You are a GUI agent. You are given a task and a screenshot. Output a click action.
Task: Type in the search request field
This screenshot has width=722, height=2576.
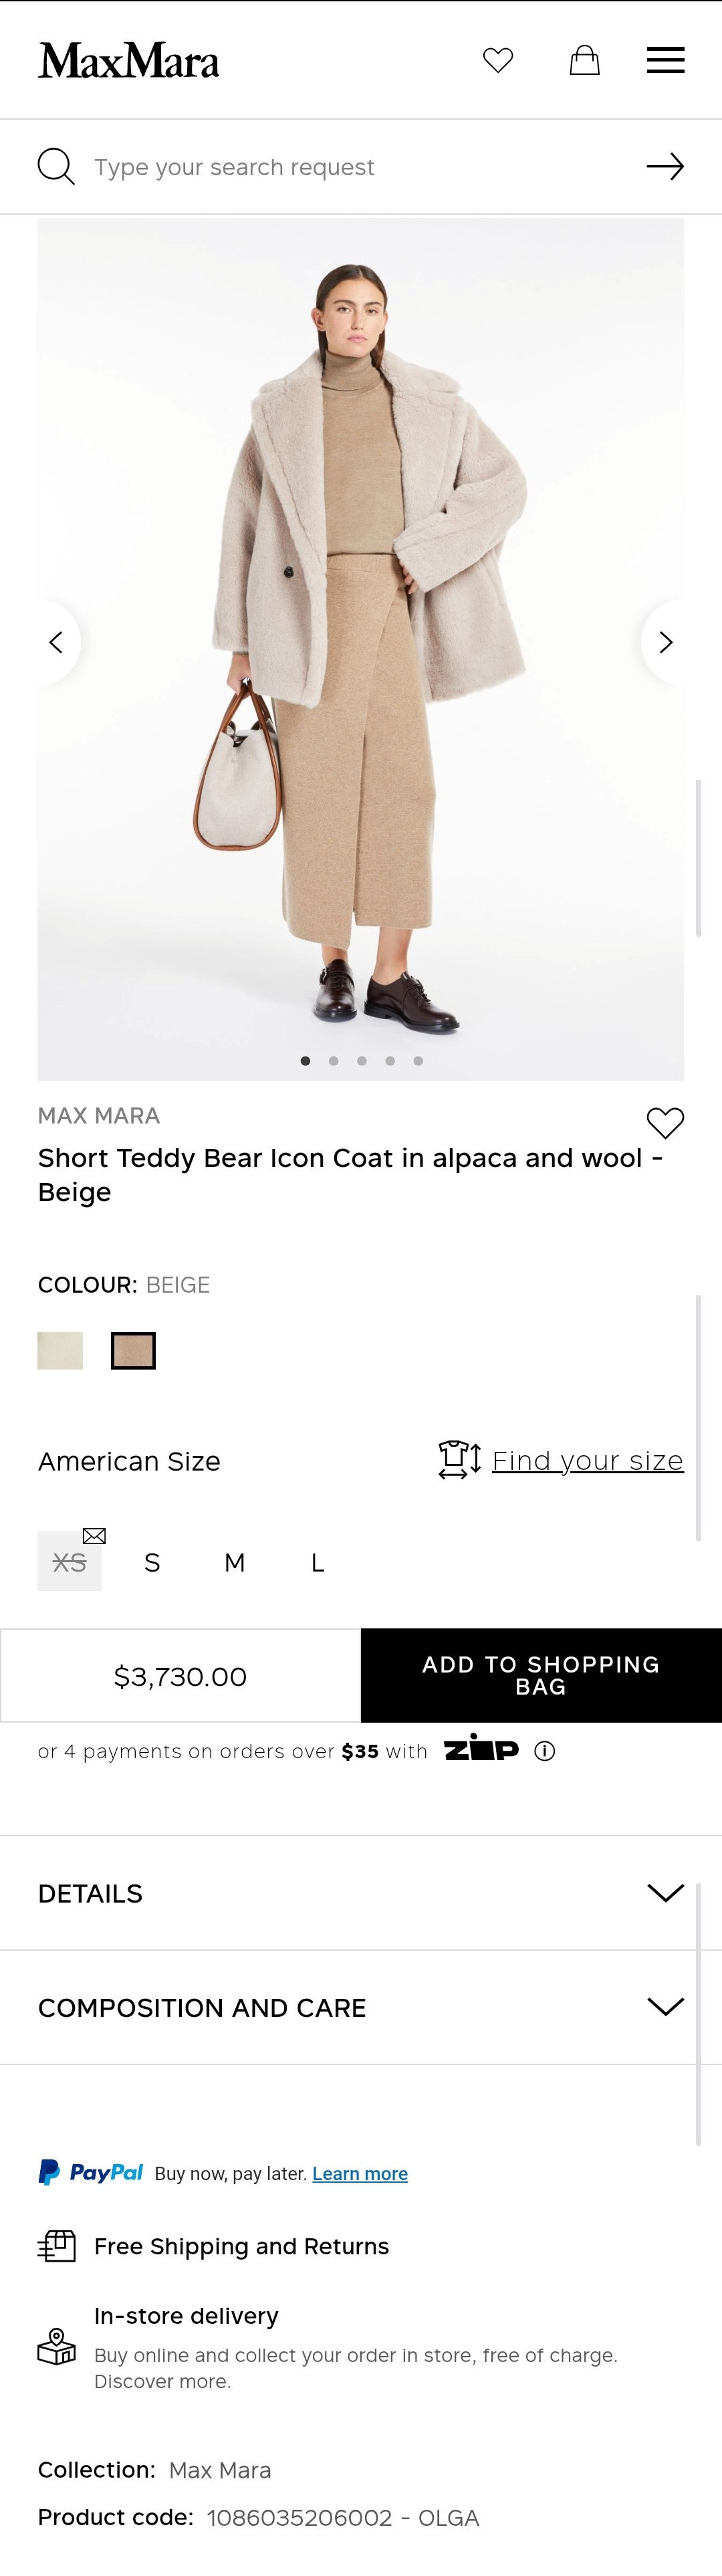(x=360, y=167)
